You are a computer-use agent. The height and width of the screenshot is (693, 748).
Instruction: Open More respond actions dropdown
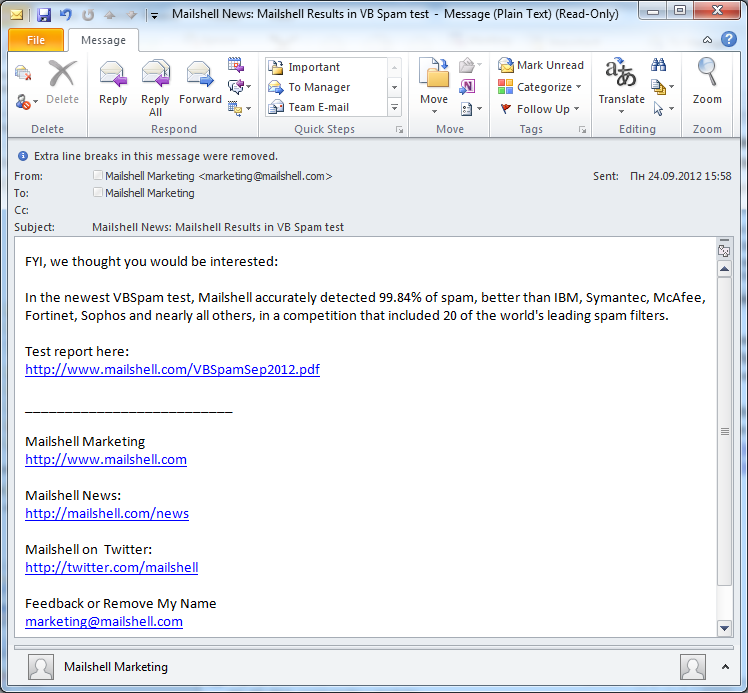(239, 108)
